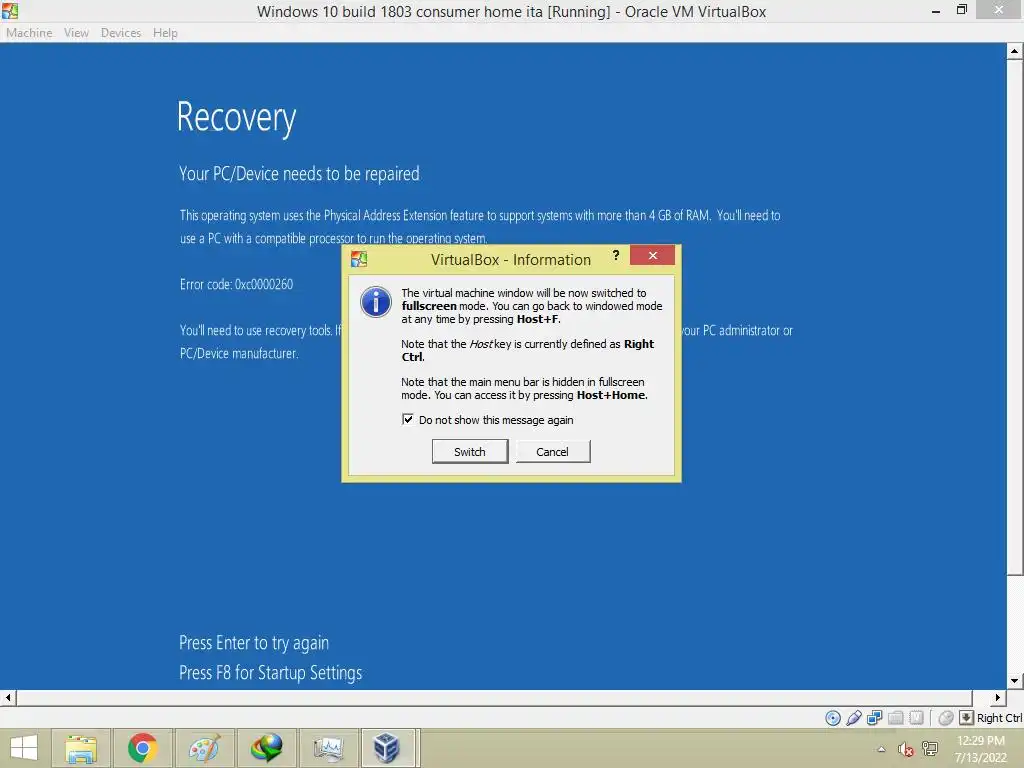Click the keyboard capture arrow icon
The height and width of the screenshot is (768, 1024).
click(x=967, y=718)
